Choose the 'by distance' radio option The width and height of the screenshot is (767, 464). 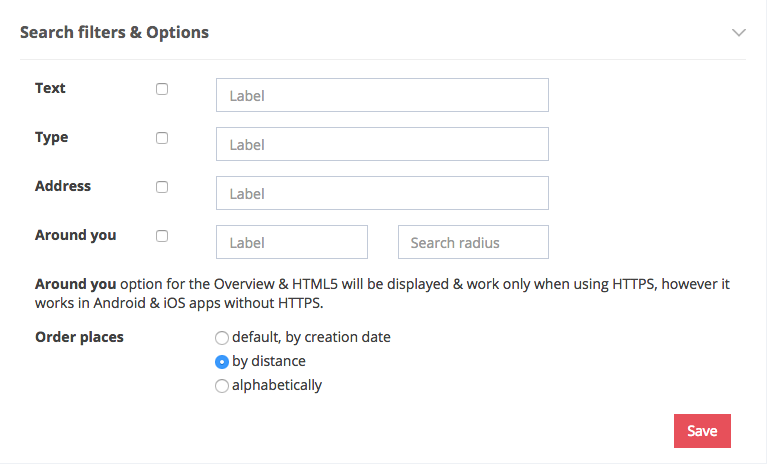click(222, 362)
